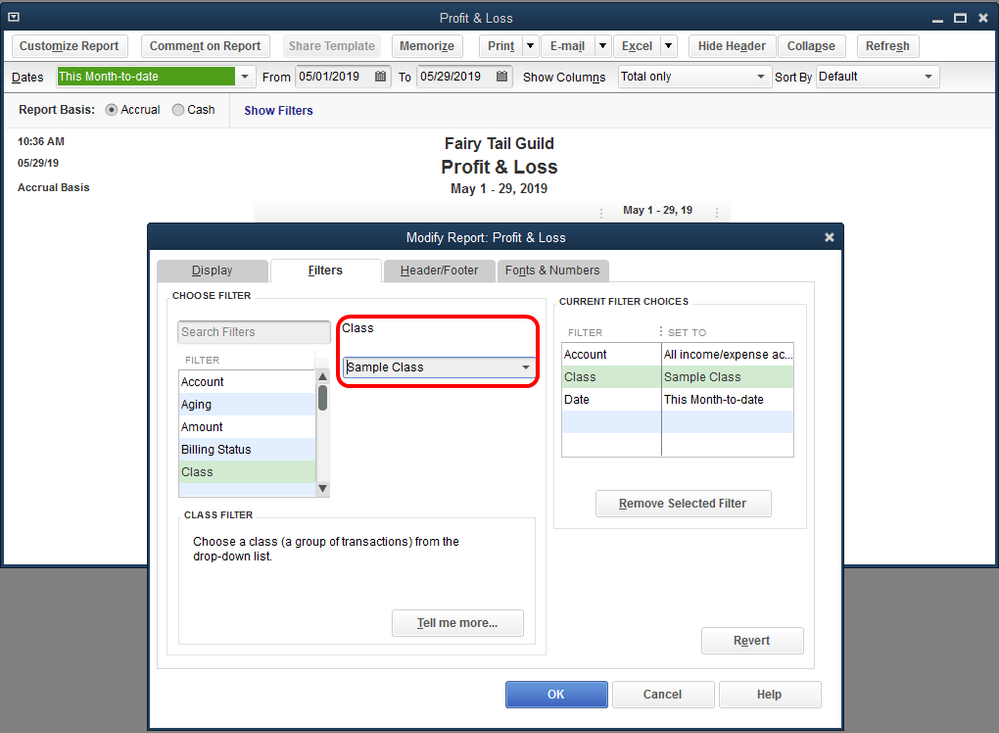Click the Print button
Viewport: 999px width, 733px height.
pos(501,46)
